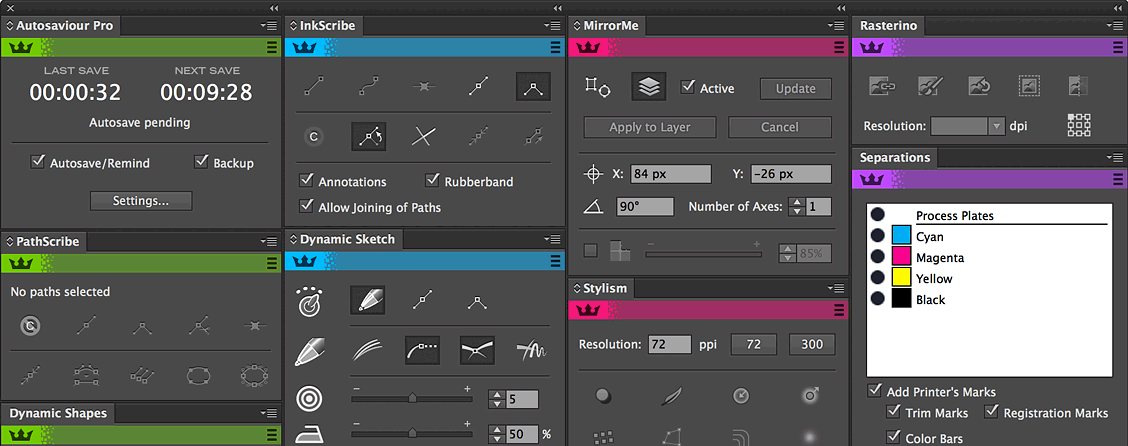Click the Update button in MirrorMe
The width and height of the screenshot is (1128, 446).
click(x=796, y=88)
